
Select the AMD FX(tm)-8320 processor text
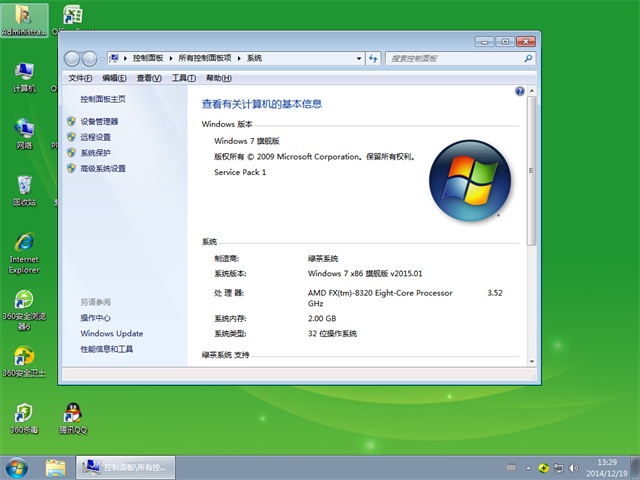(x=380, y=293)
